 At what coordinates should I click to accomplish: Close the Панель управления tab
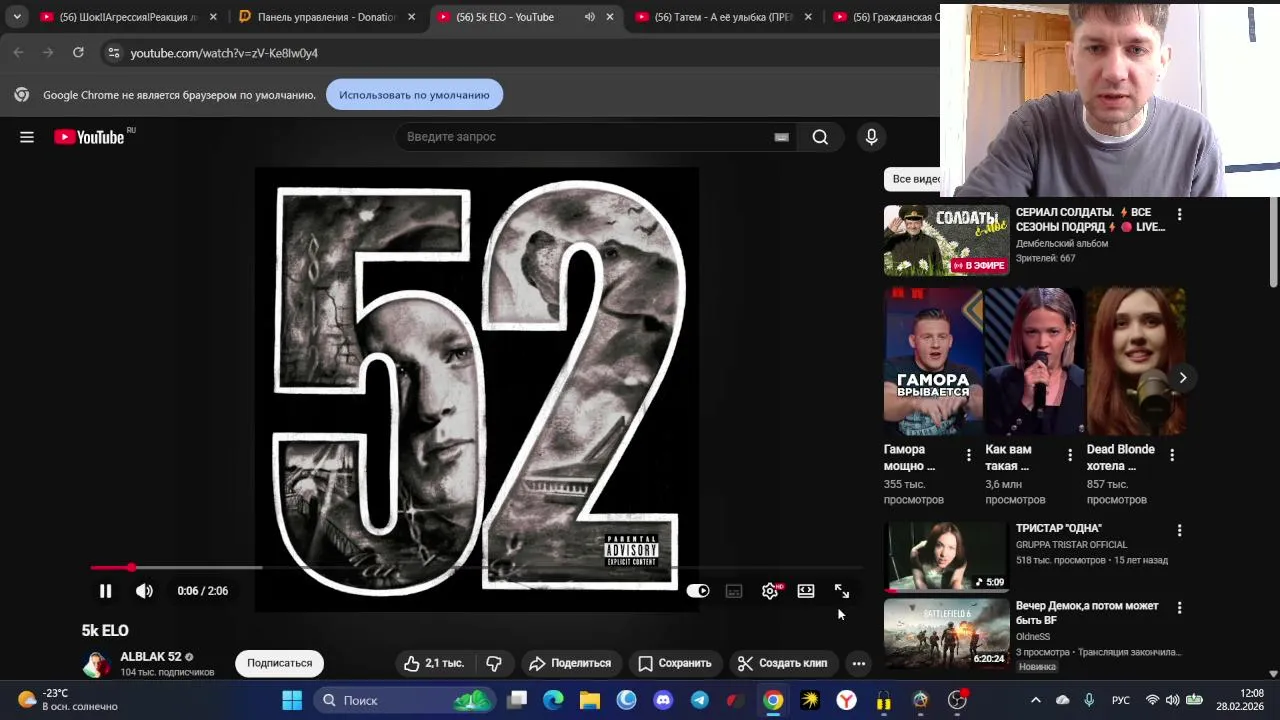pos(411,17)
